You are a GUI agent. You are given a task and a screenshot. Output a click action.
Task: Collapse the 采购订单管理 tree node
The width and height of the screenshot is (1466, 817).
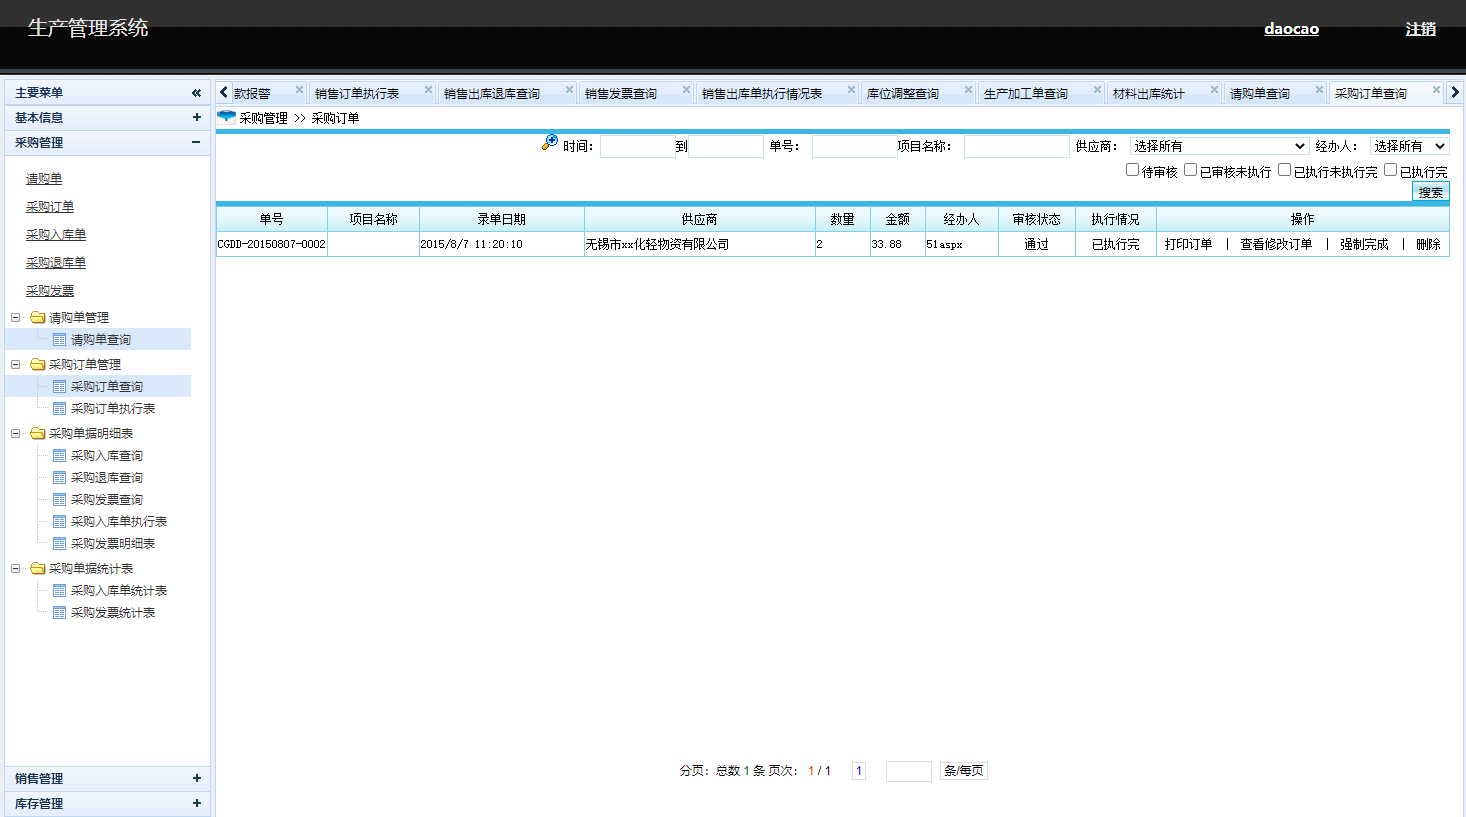click(x=15, y=365)
